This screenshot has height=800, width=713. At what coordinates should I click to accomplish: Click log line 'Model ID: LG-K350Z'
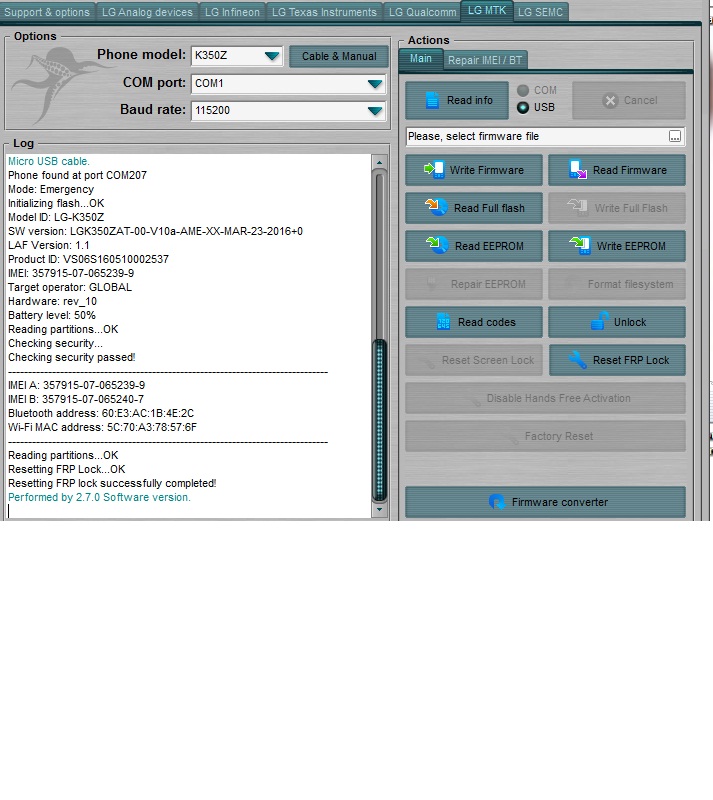click(56, 217)
